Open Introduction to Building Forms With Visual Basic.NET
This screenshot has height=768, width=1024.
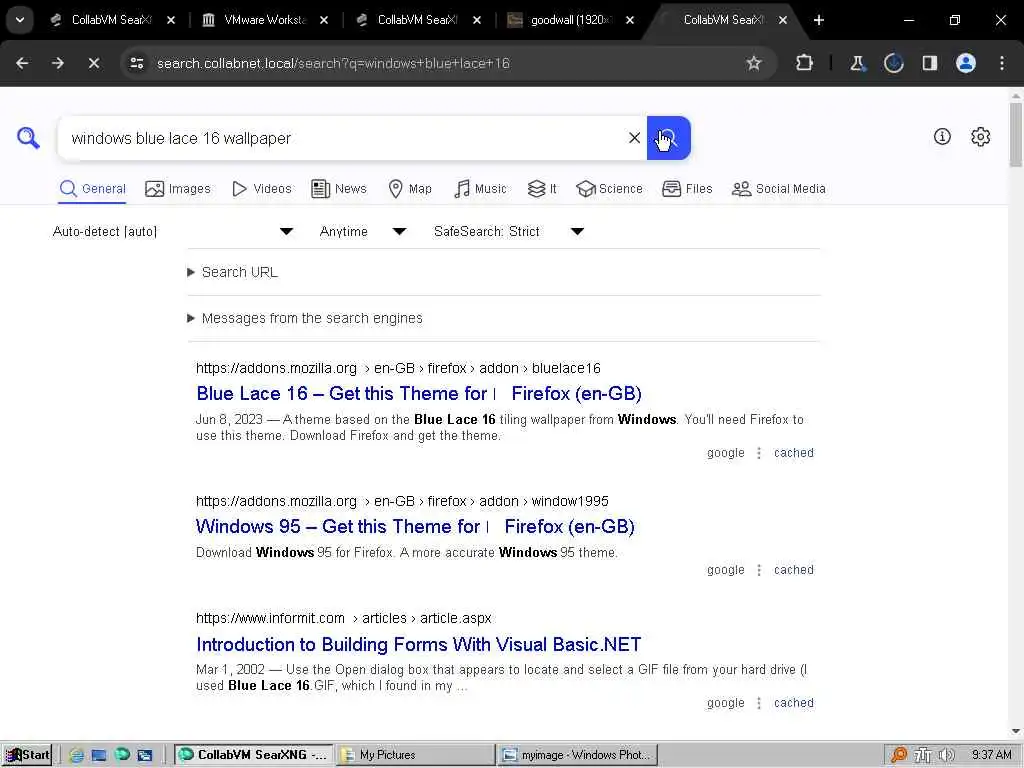419,645
